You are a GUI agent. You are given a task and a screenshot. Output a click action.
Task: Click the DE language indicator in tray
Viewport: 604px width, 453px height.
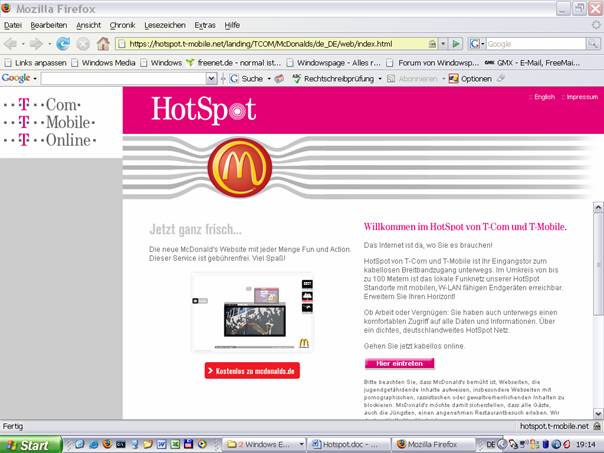coord(490,445)
